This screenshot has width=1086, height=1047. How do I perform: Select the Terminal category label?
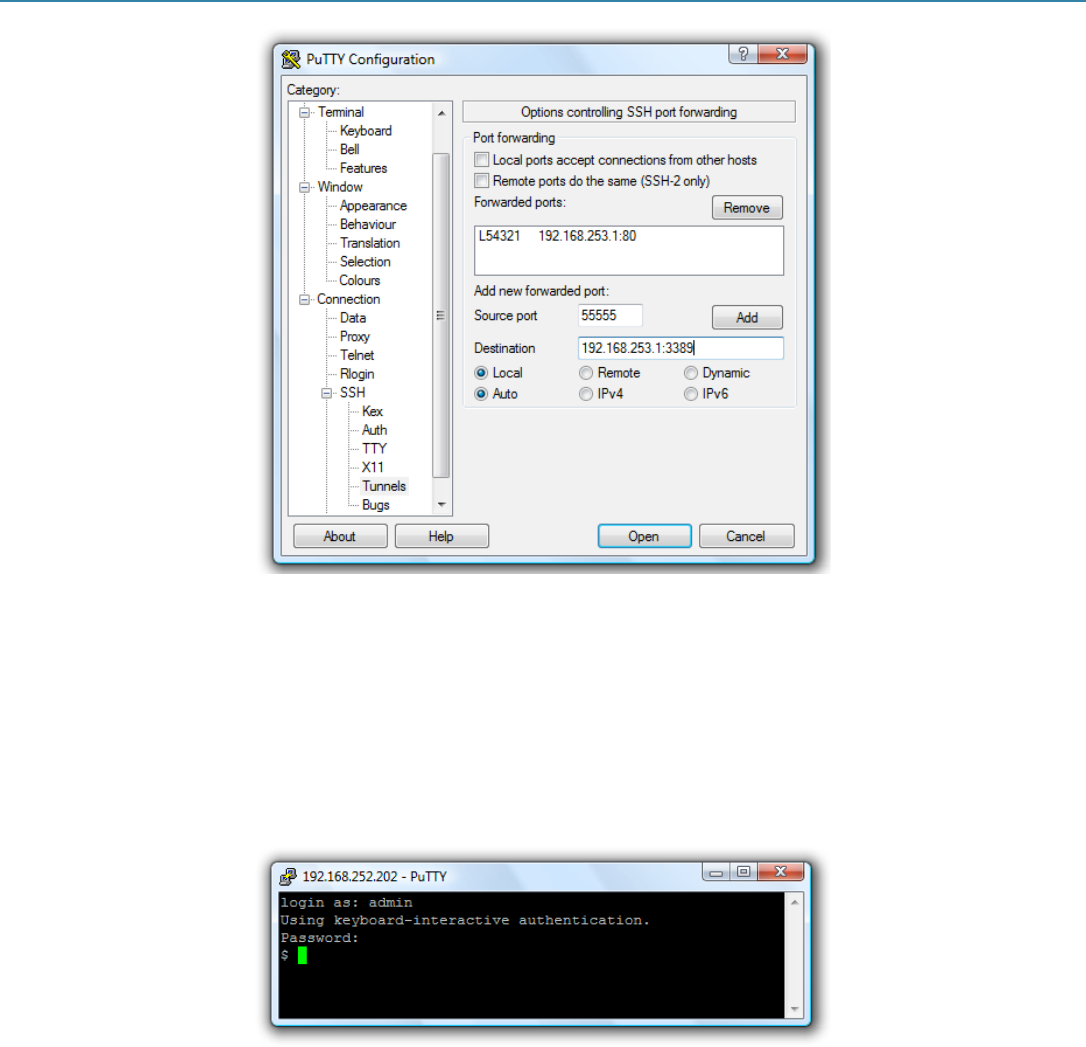point(341,112)
